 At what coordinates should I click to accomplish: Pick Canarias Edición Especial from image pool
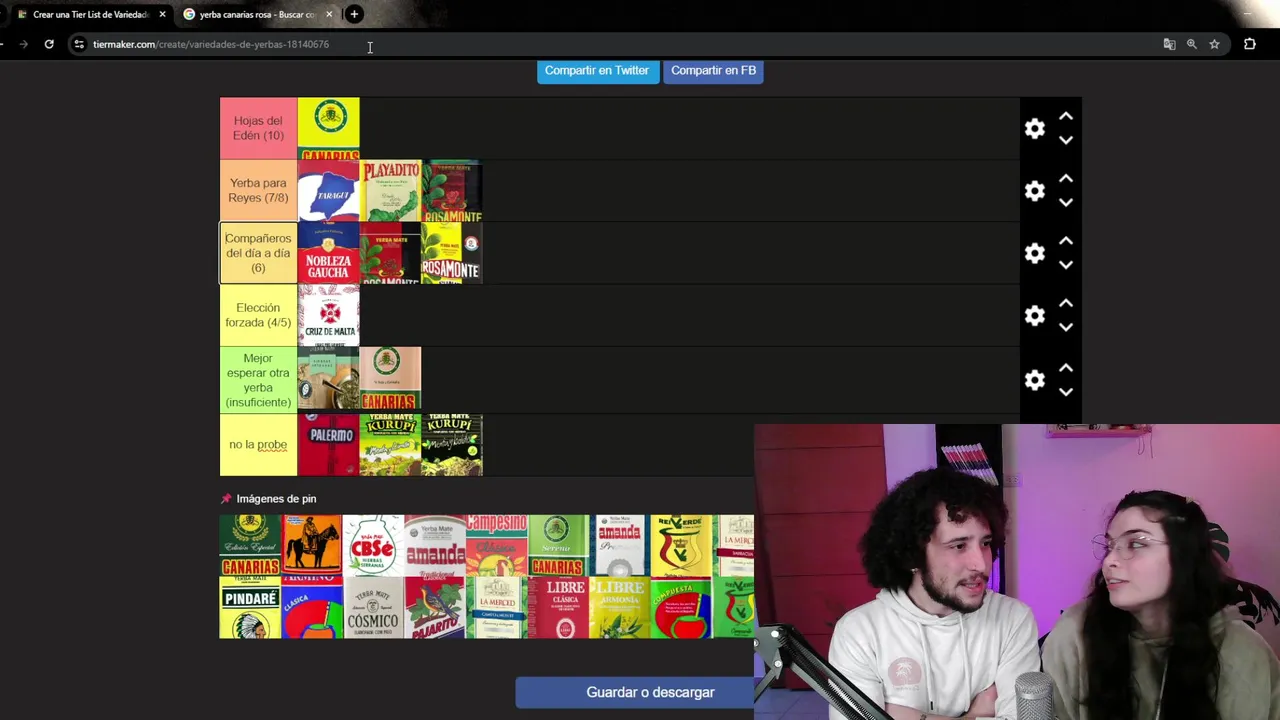click(250, 546)
